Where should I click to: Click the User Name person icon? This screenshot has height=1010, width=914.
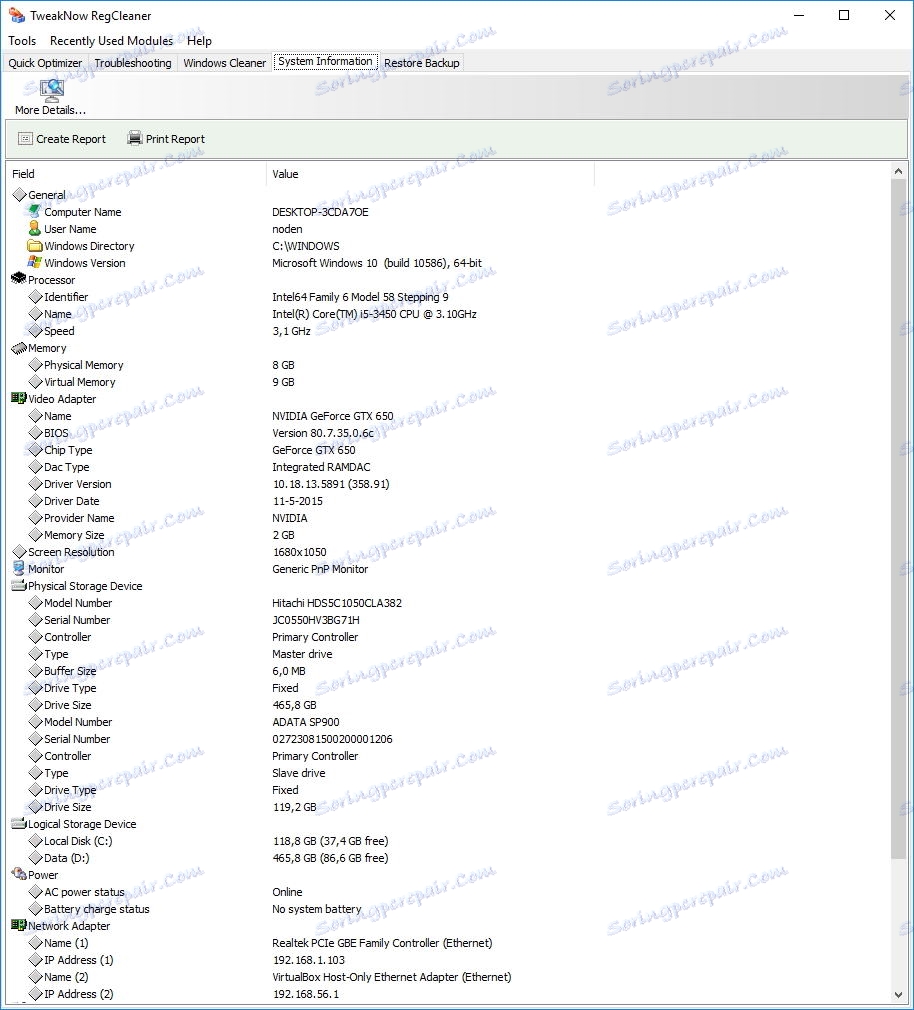coord(35,229)
